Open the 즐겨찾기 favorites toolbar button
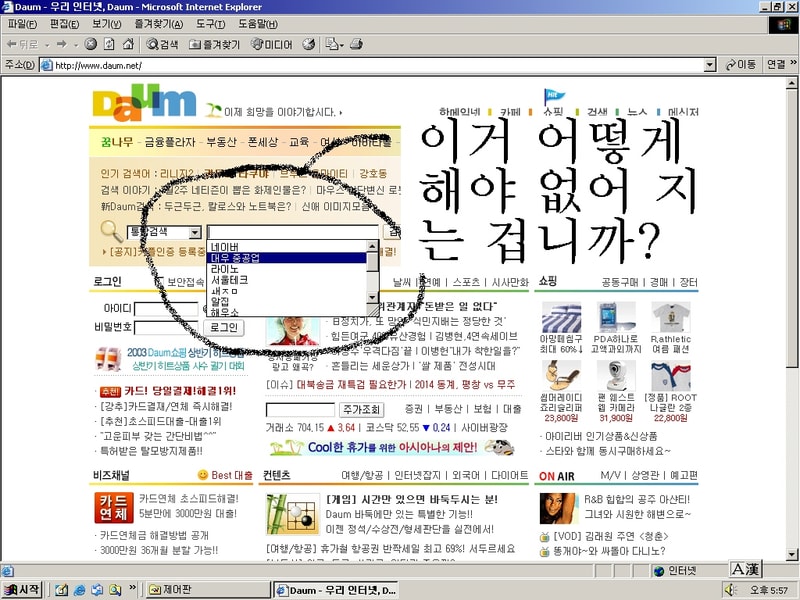 214,44
